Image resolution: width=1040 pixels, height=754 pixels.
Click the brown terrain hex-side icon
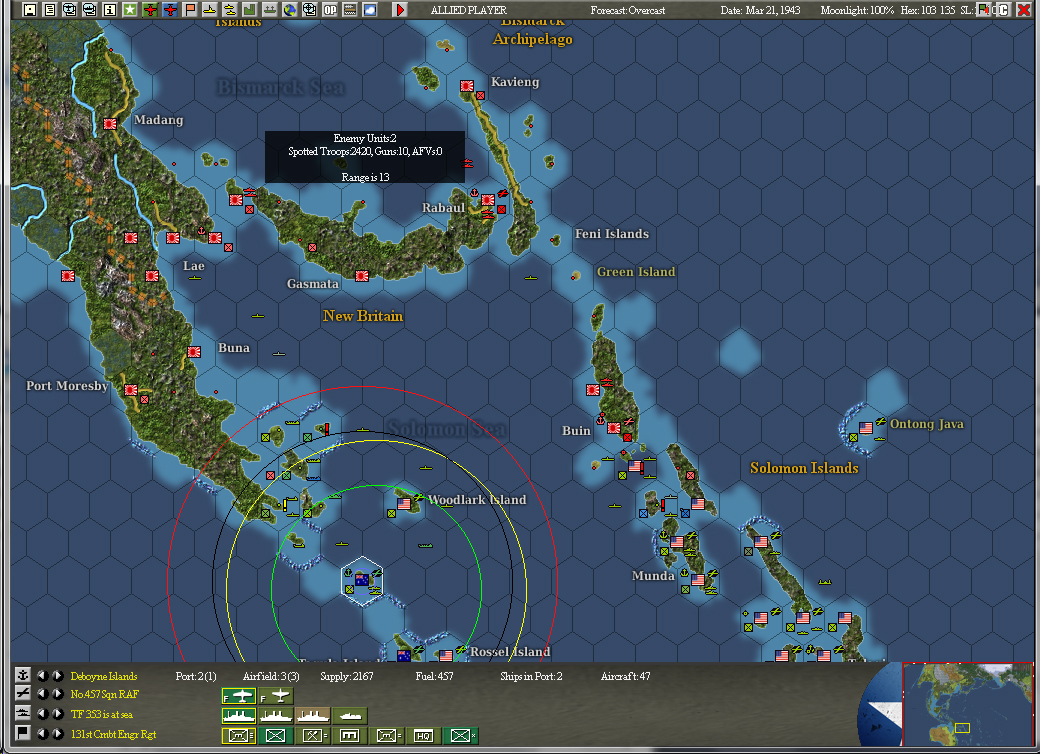(x=350, y=9)
